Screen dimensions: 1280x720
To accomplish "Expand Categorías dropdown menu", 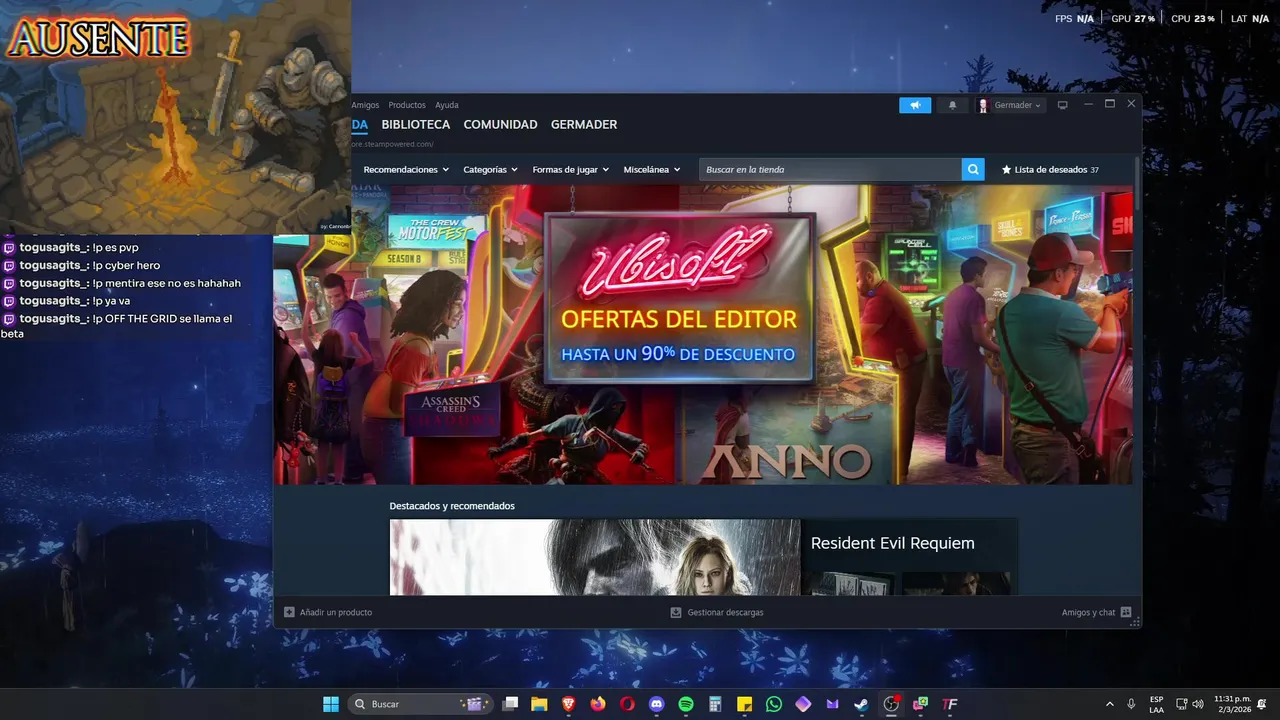I will click(x=490, y=170).
